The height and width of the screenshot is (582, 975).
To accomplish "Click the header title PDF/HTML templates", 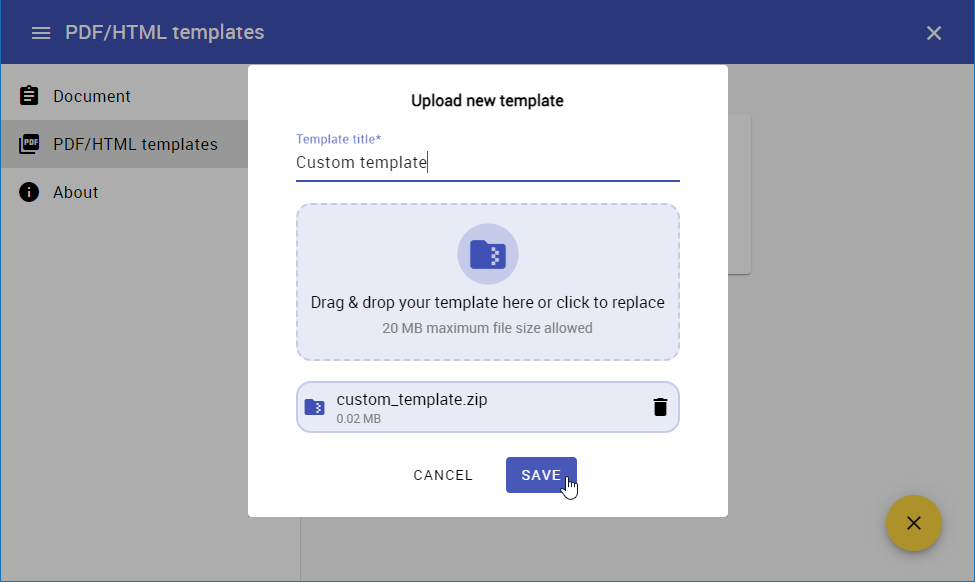I will pos(165,32).
